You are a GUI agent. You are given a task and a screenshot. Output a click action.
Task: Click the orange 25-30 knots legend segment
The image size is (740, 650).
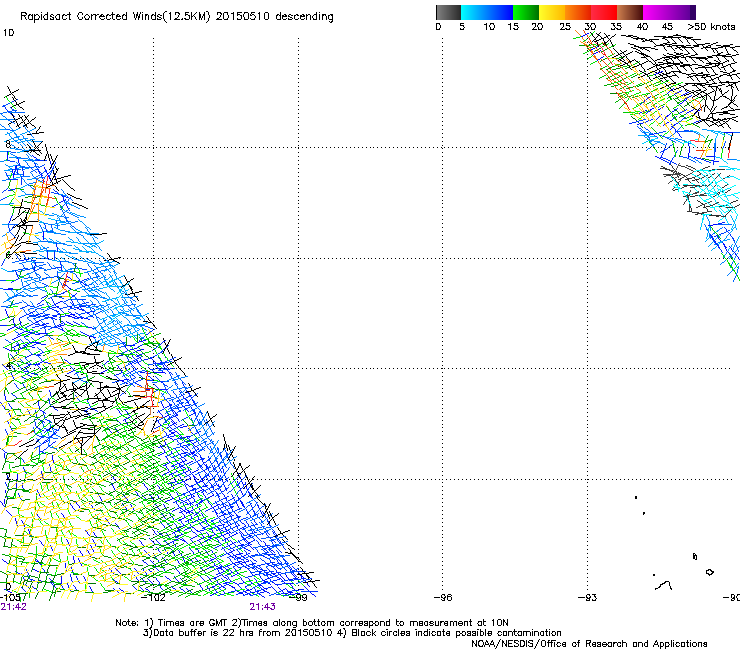[x=578, y=12]
